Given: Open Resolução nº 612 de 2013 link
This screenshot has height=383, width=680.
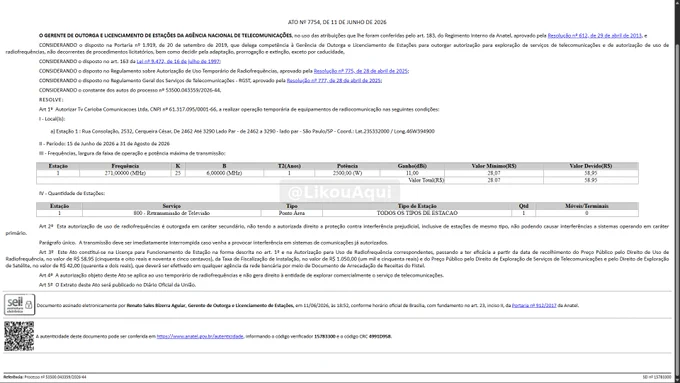Looking at the screenshot, I should point(595,36).
